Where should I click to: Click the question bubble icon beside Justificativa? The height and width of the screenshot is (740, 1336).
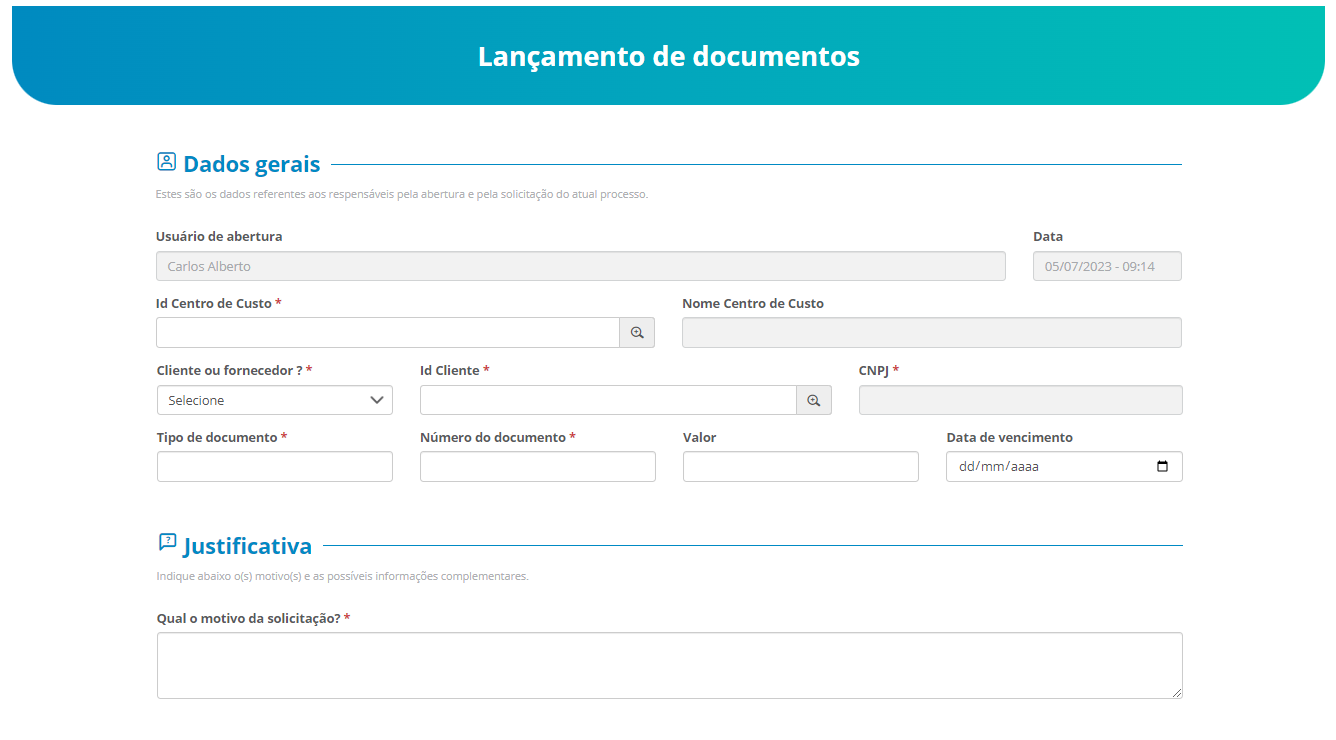coord(167,542)
